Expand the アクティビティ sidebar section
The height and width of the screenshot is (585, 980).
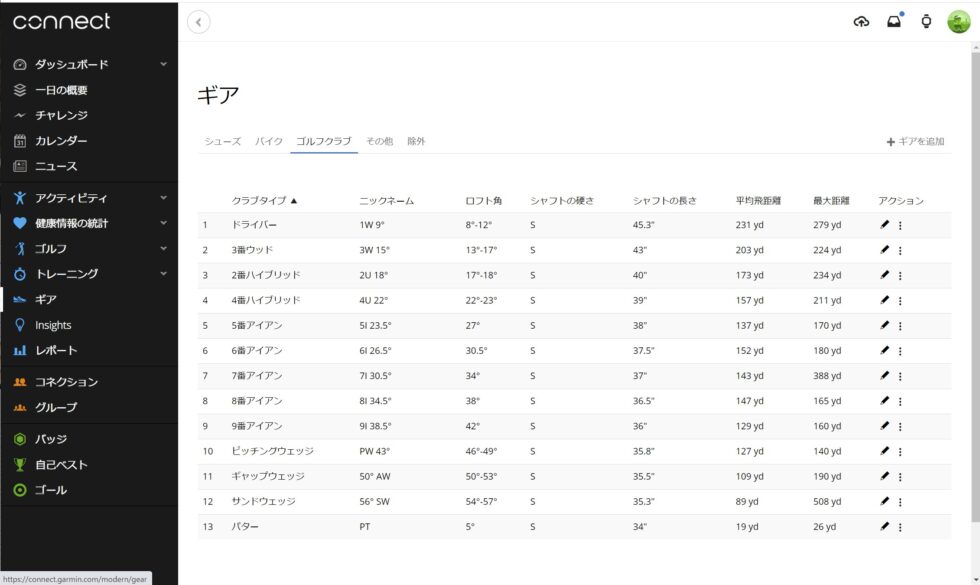(164, 198)
